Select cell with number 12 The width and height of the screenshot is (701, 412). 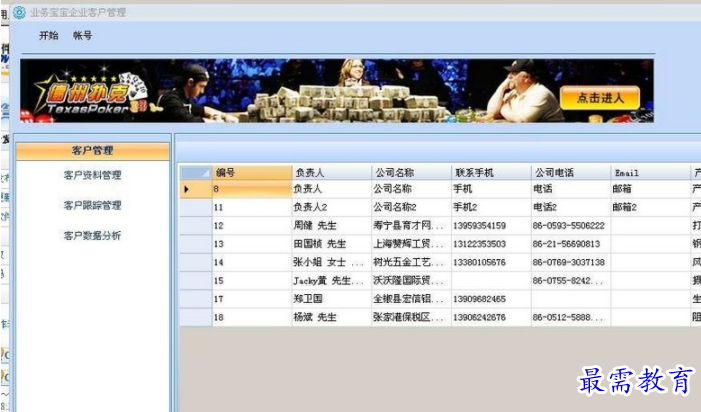point(252,226)
